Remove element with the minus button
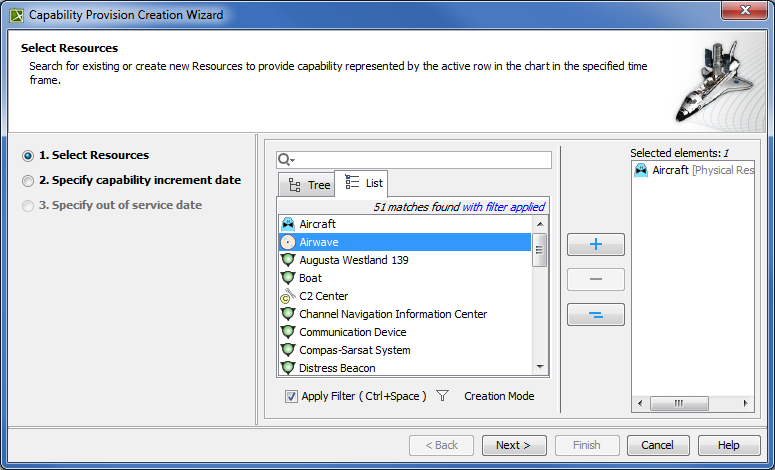 (x=596, y=279)
